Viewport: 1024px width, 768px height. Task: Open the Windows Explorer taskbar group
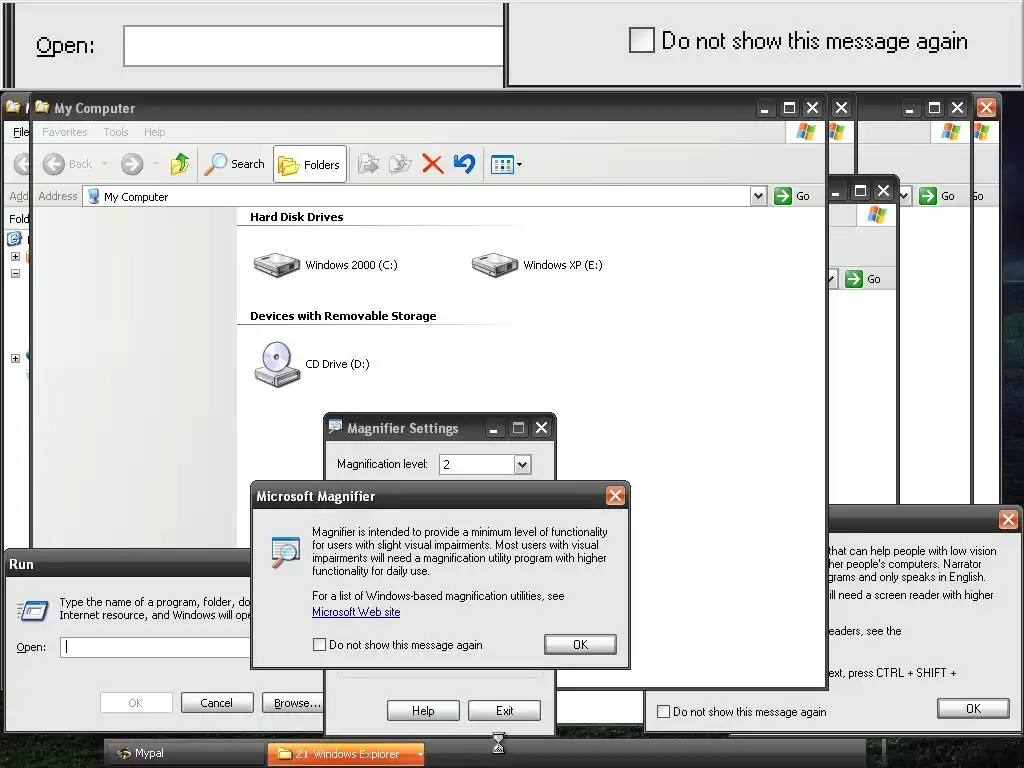click(x=346, y=754)
